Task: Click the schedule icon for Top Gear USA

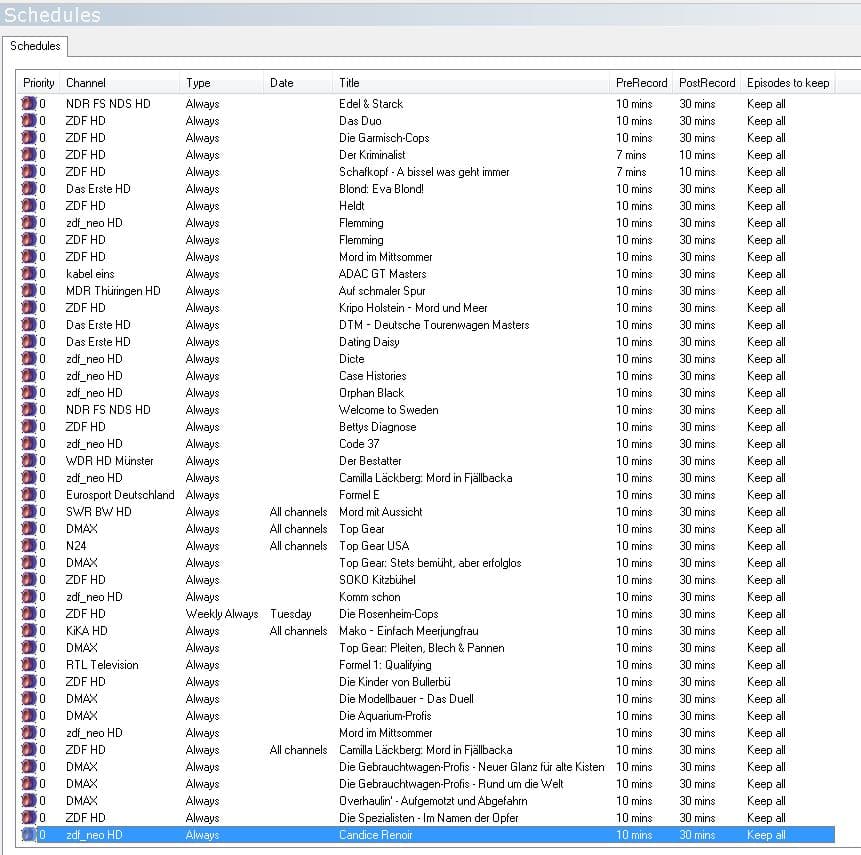Action: pos(29,546)
